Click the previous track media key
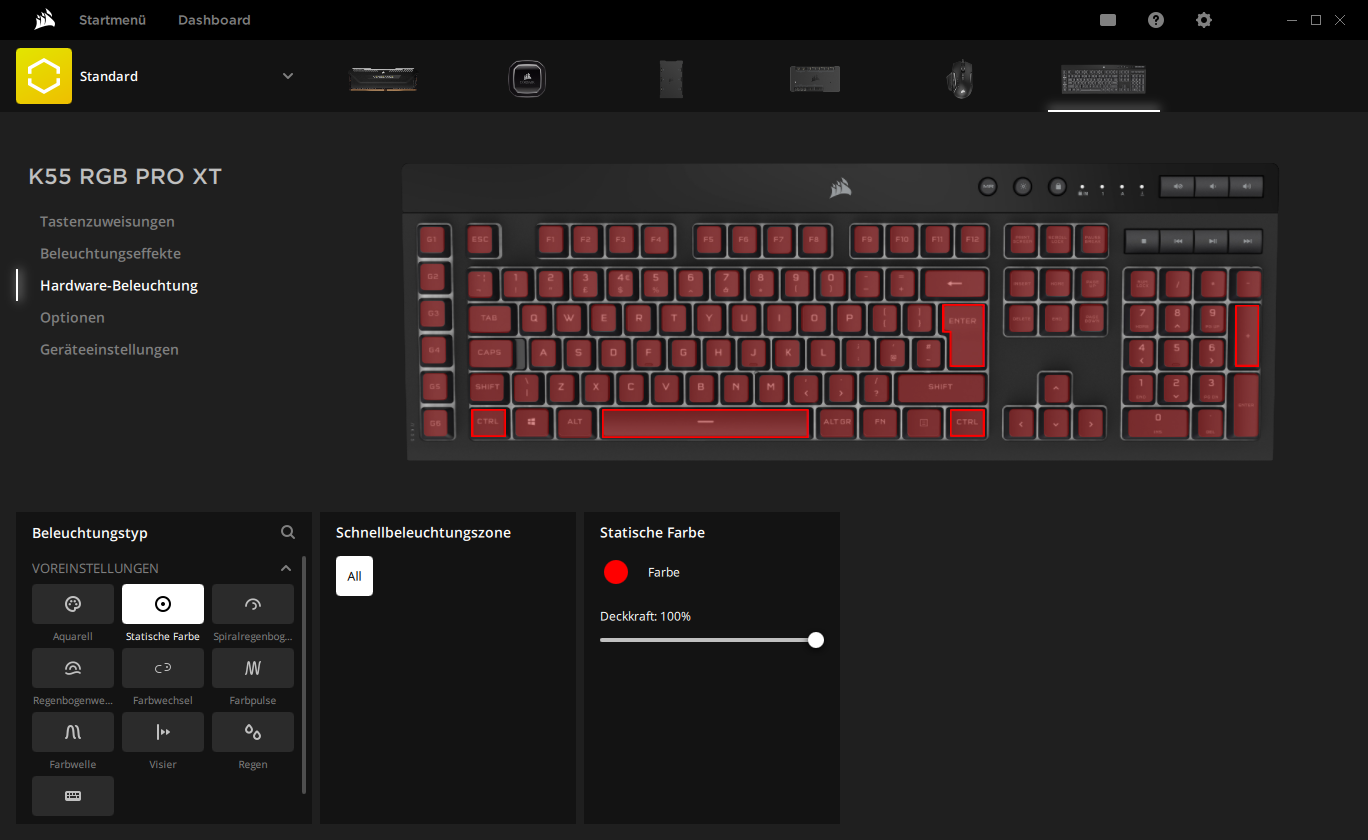The image size is (1368, 840). tap(1178, 241)
